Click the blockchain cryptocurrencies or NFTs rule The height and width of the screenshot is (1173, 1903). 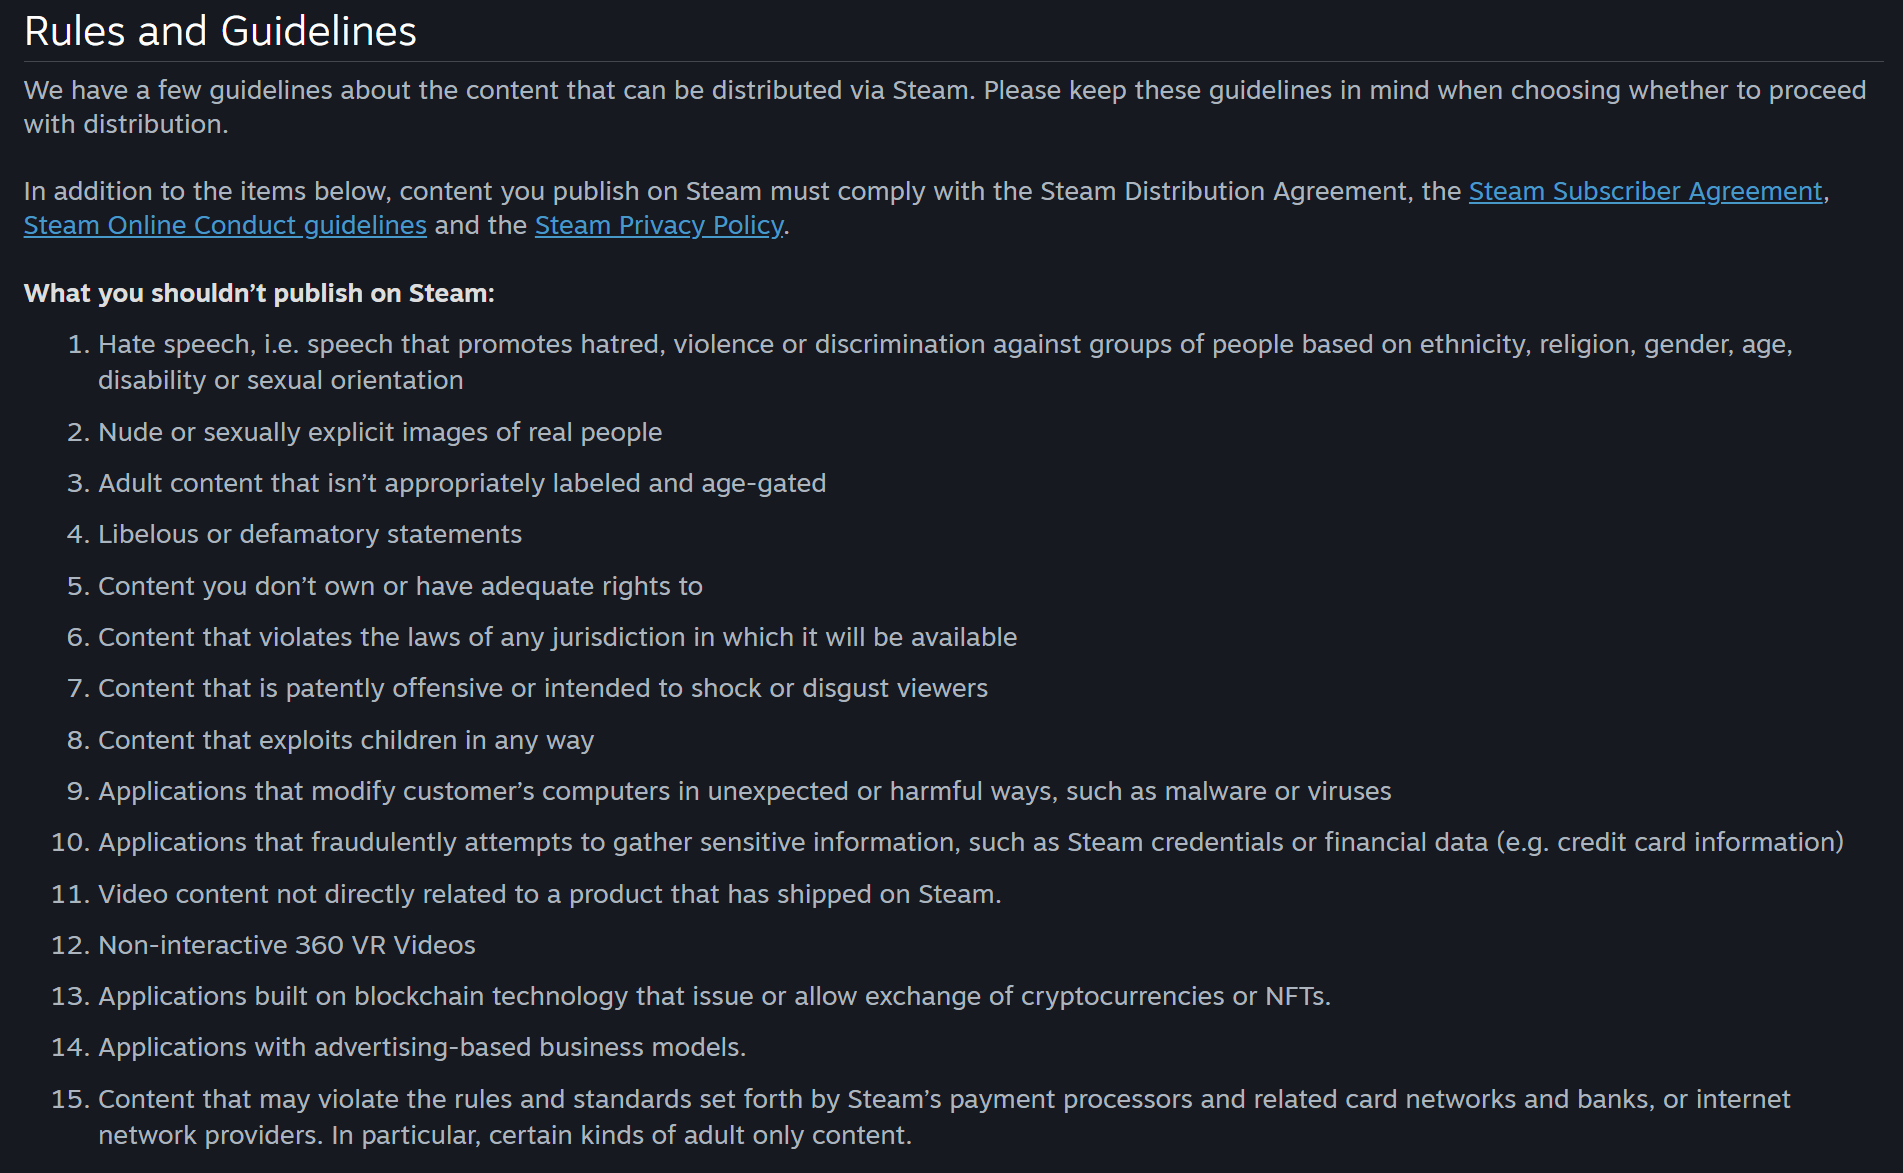(x=714, y=996)
